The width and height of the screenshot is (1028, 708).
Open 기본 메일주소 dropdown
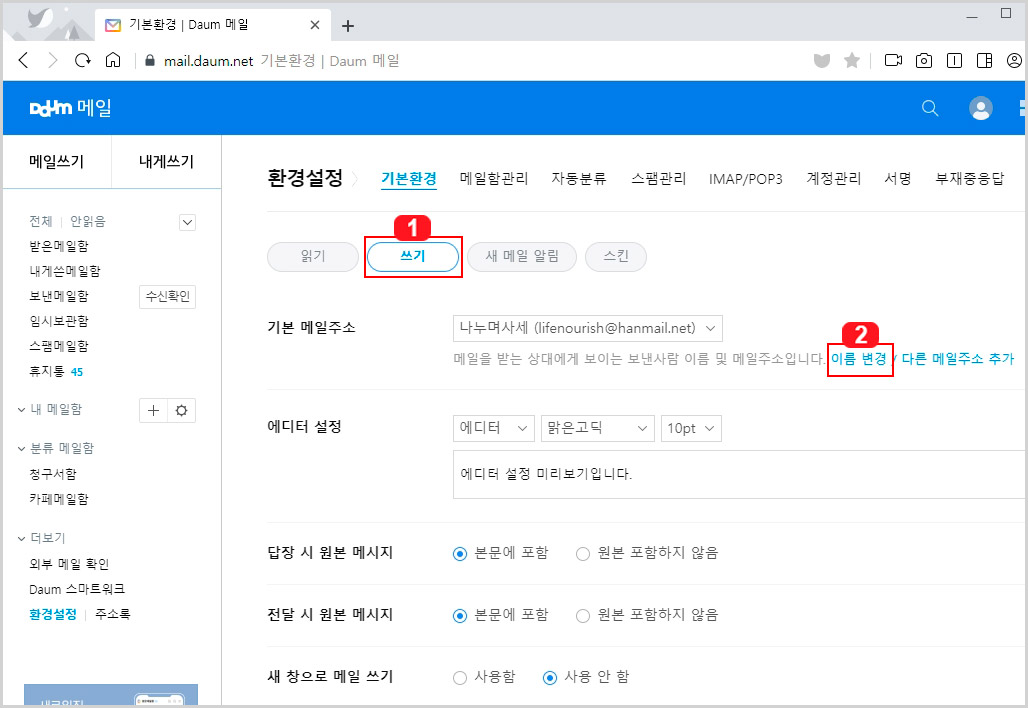pyautogui.click(x=587, y=328)
